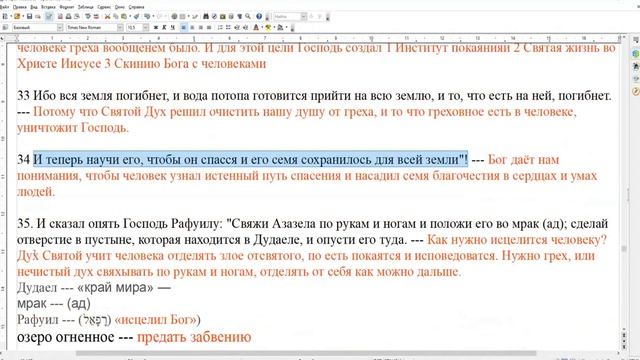Cut the selection with the scissors icon
This screenshot has height=360, width=640.
click(x=107, y=16)
